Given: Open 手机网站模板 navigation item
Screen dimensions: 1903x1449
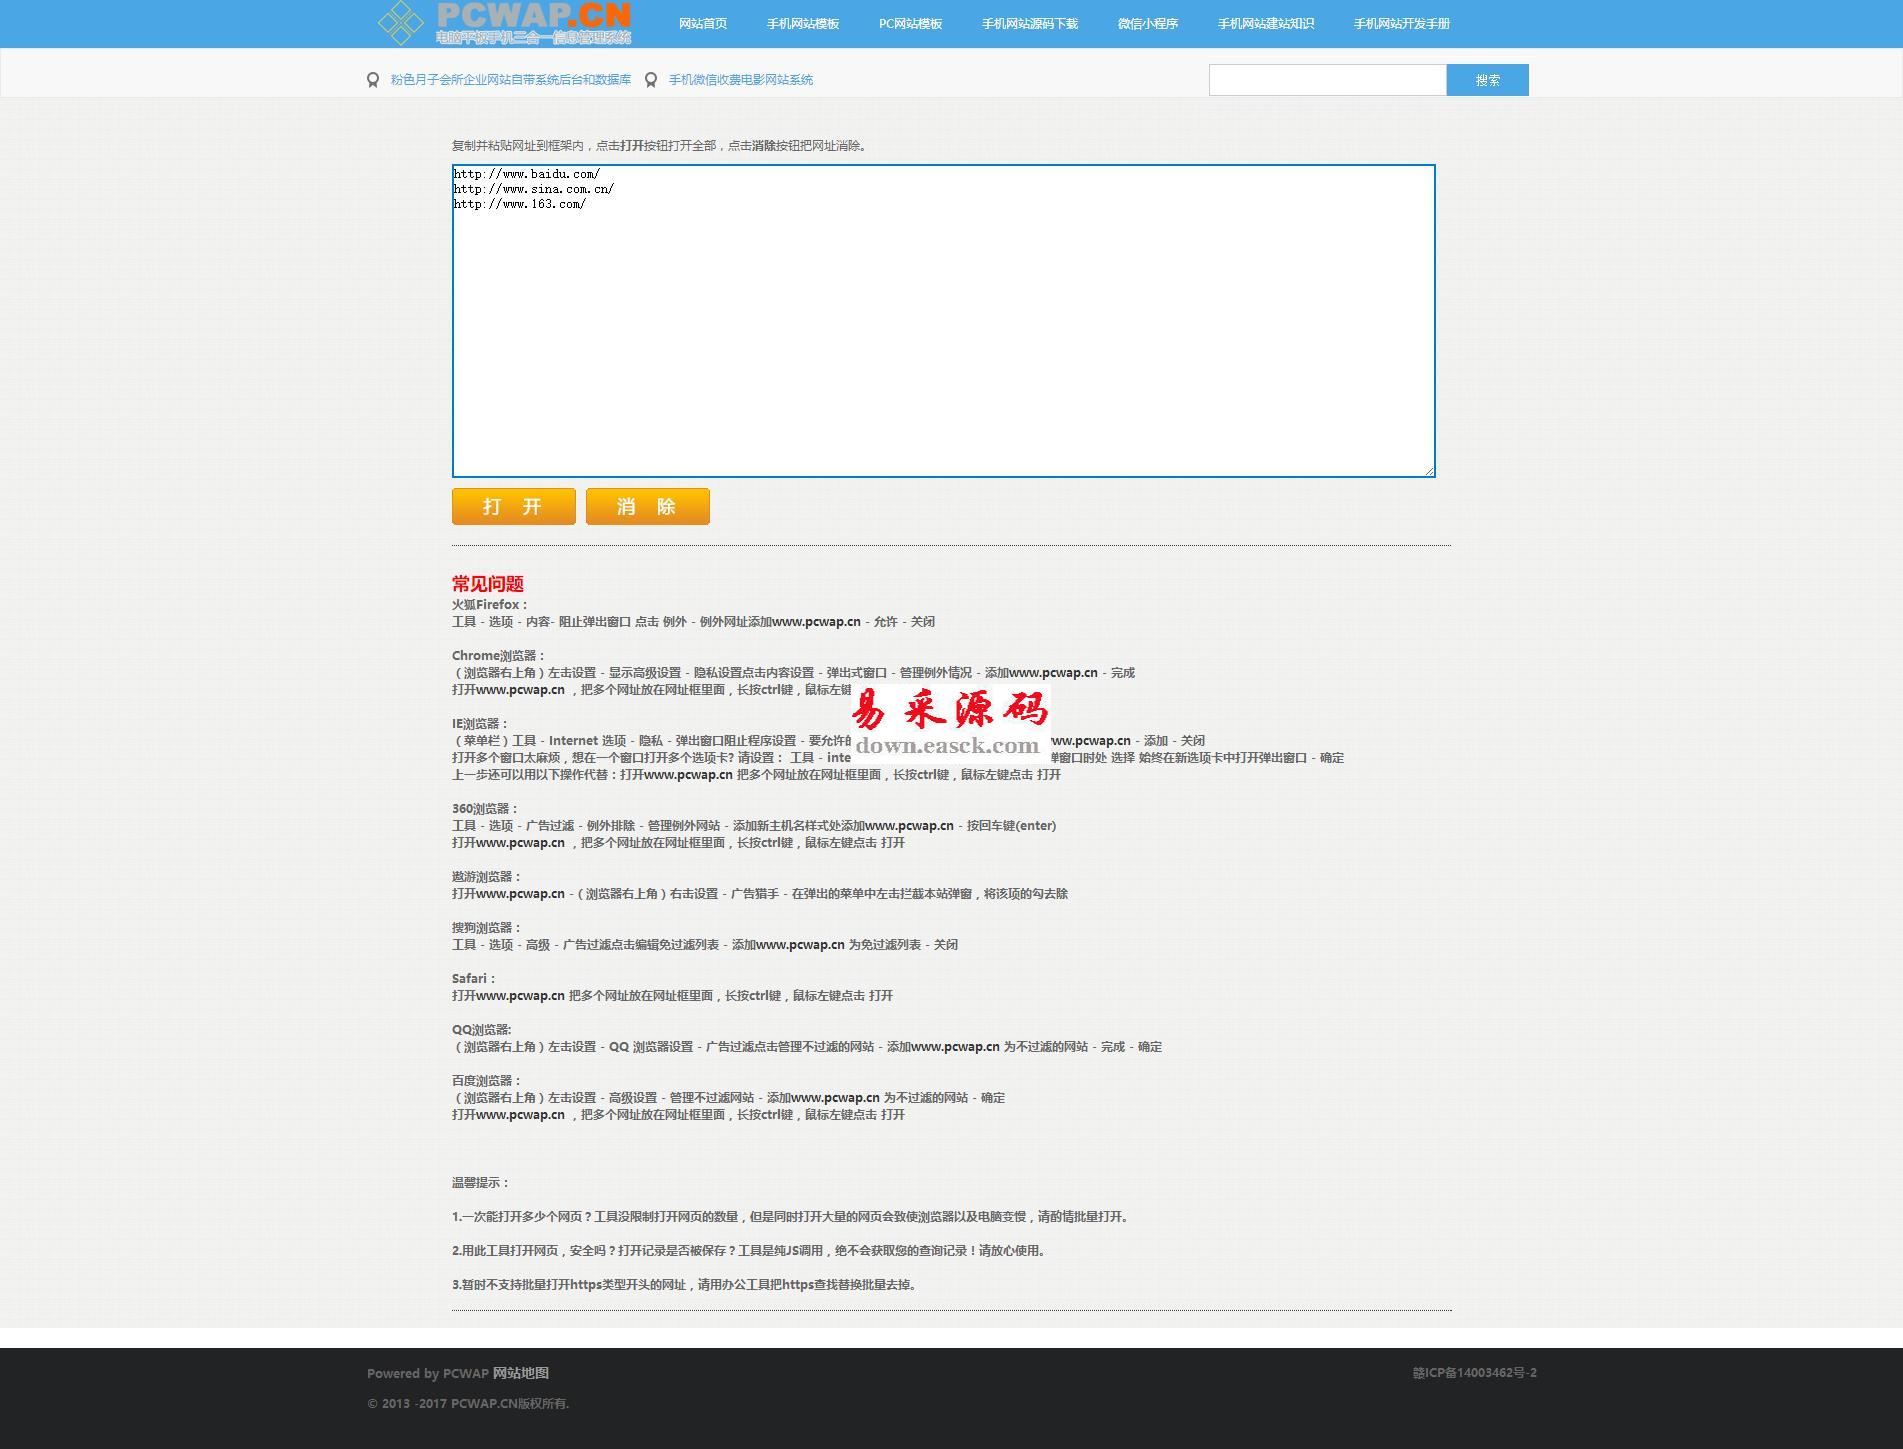Looking at the screenshot, I should coord(803,24).
